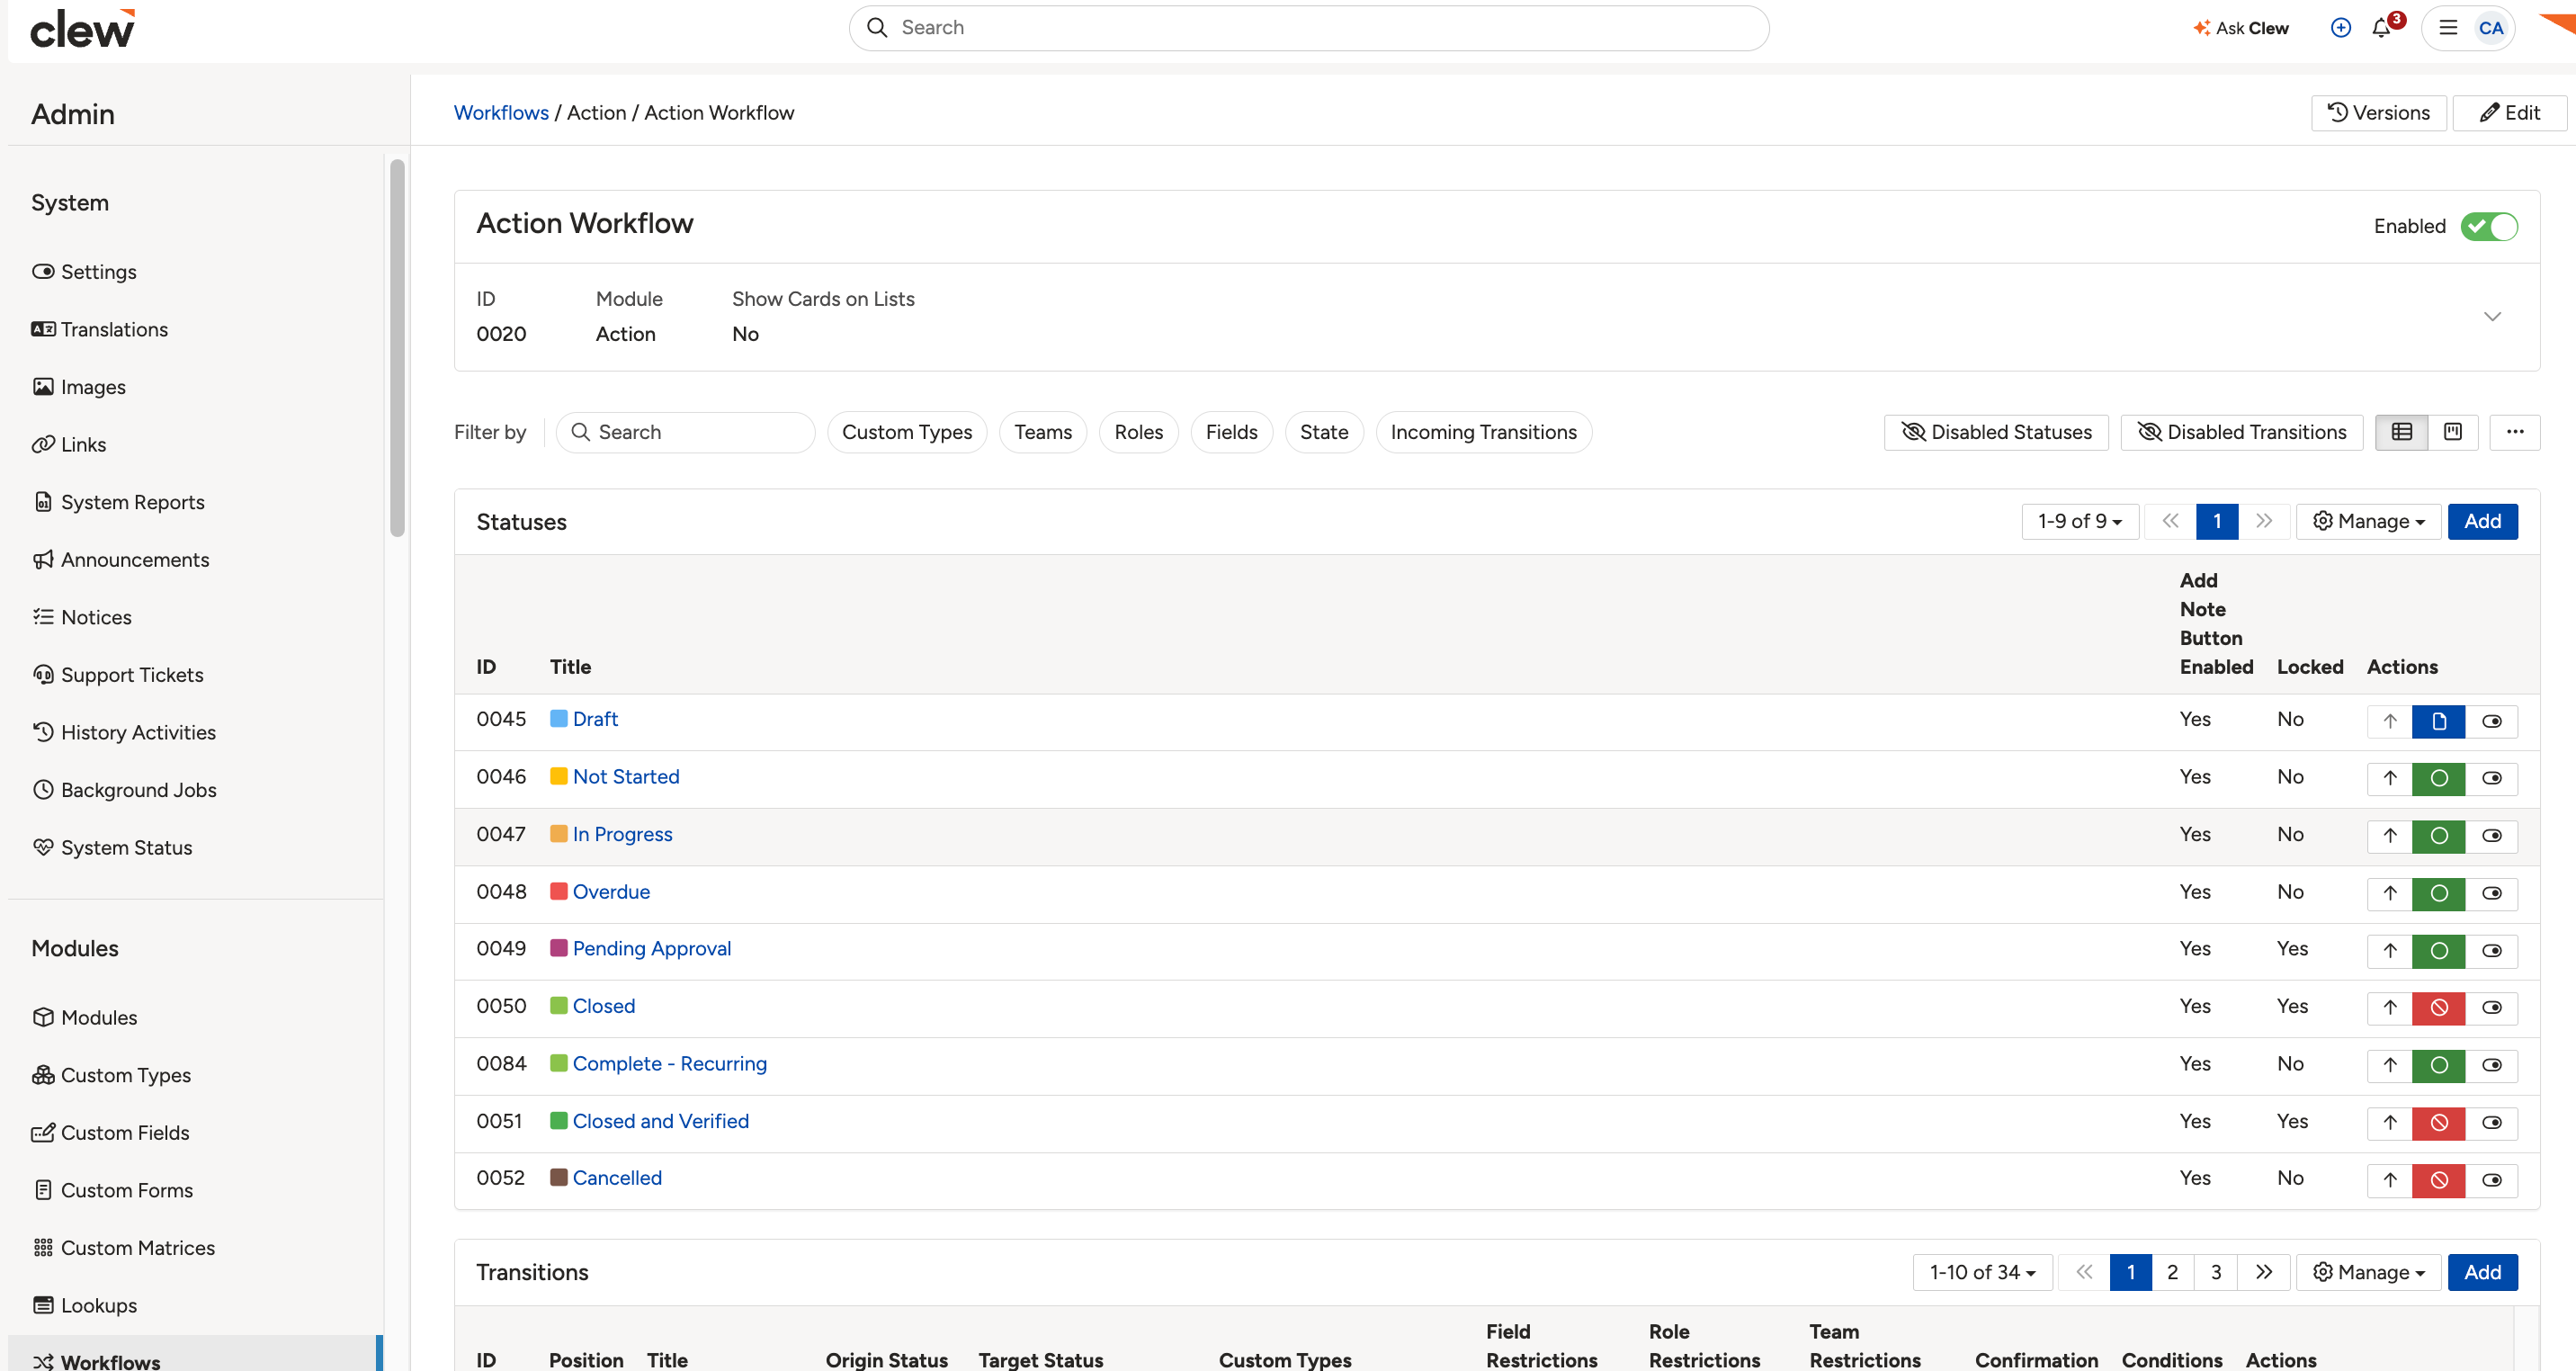2576x1371 pixels.
Task: Open Support Tickets in the sidebar
Action: point(132,675)
